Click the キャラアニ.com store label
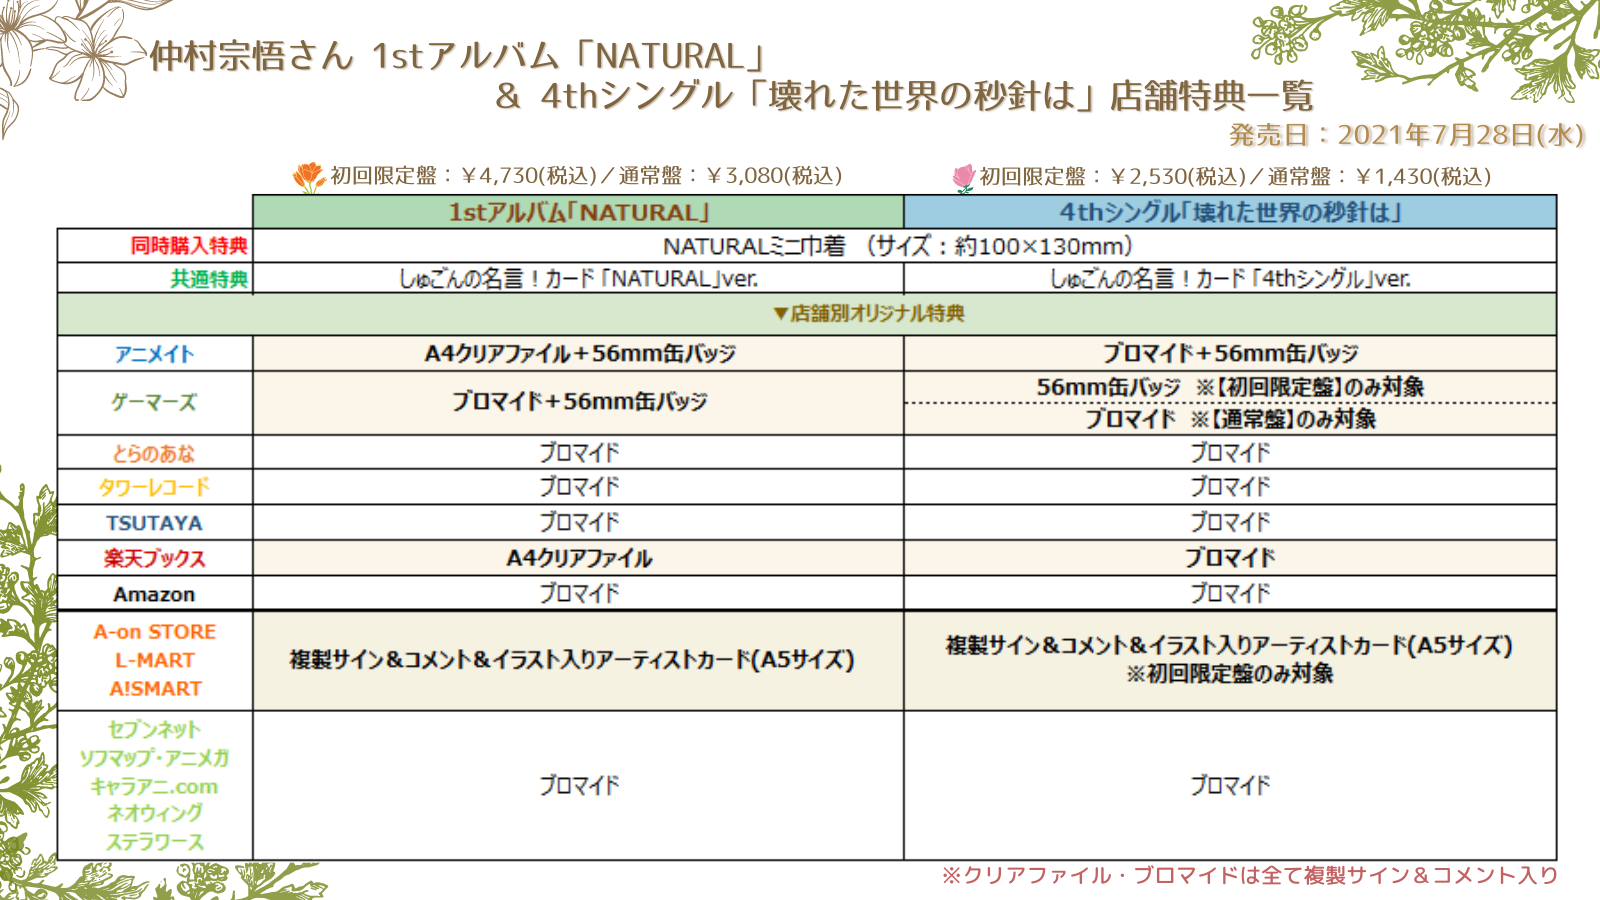The height and width of the screenshot is (900, 1600). click(x=155, y=787)
